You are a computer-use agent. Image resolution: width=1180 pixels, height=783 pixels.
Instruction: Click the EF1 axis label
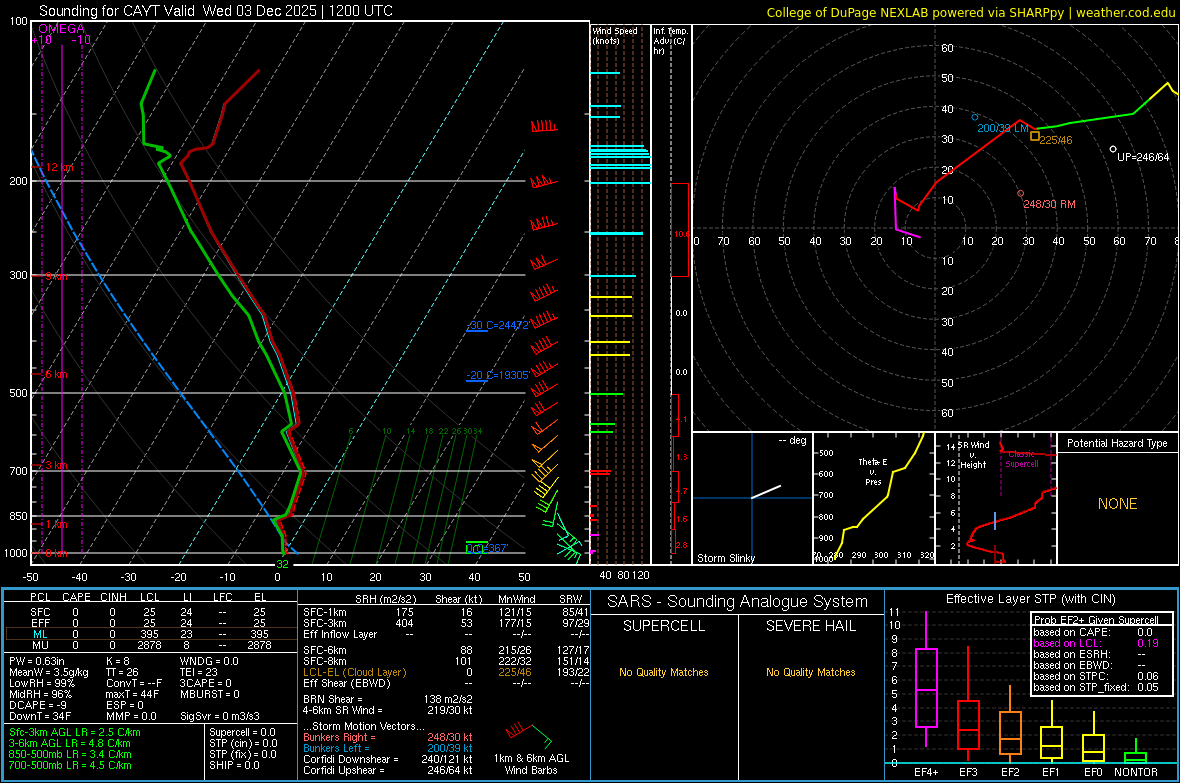[x=1051, y=772]
